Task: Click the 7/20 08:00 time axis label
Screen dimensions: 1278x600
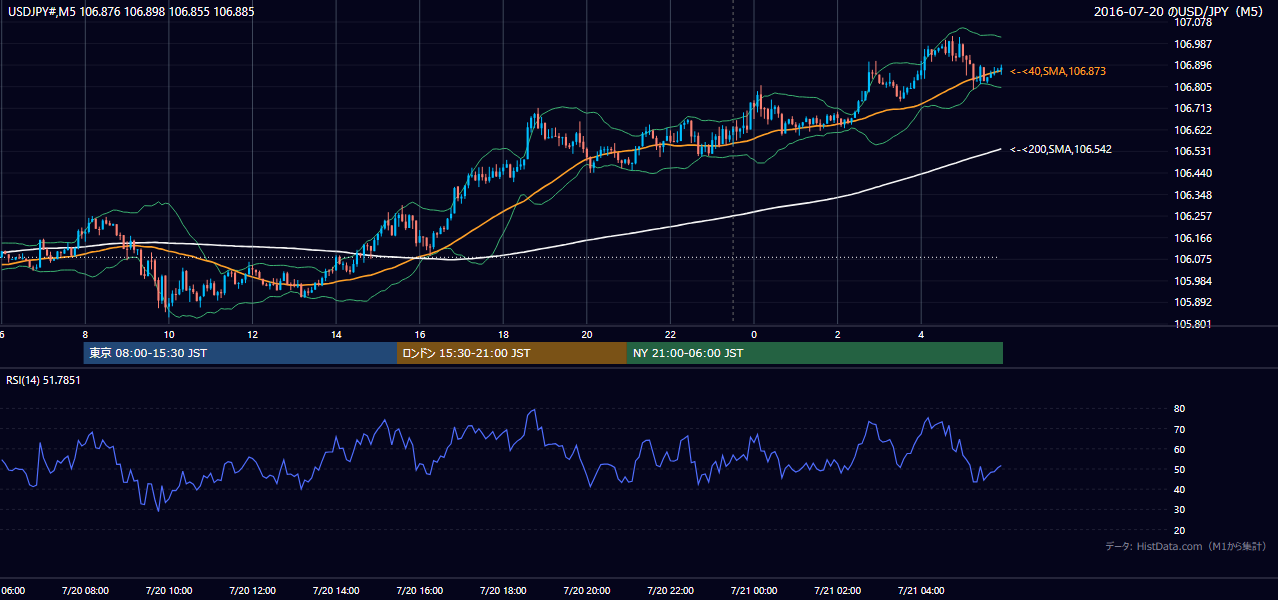Action: click(x=85, y=590)
